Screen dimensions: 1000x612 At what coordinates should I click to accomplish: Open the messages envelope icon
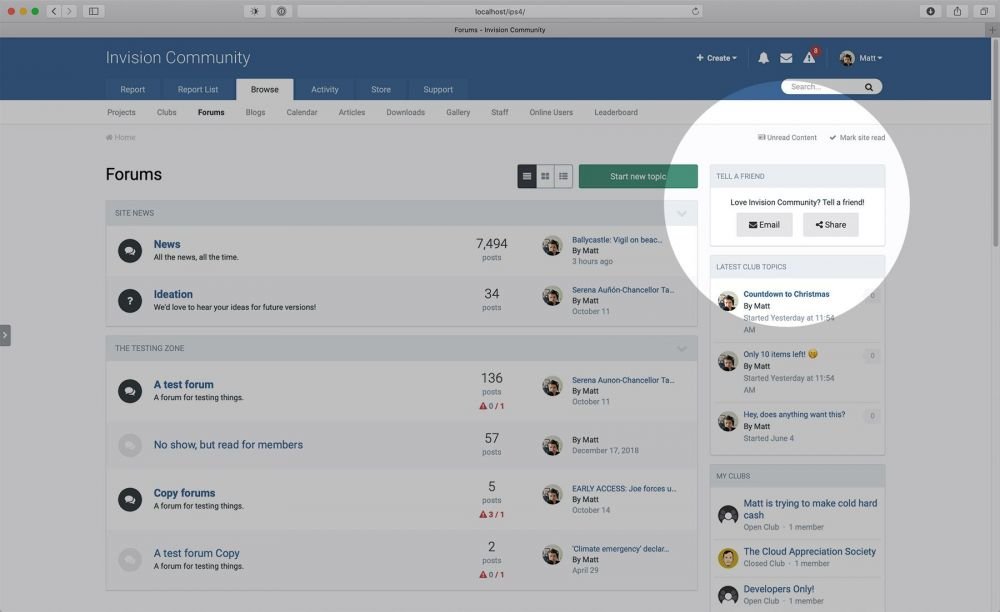[x=786, y=58]
